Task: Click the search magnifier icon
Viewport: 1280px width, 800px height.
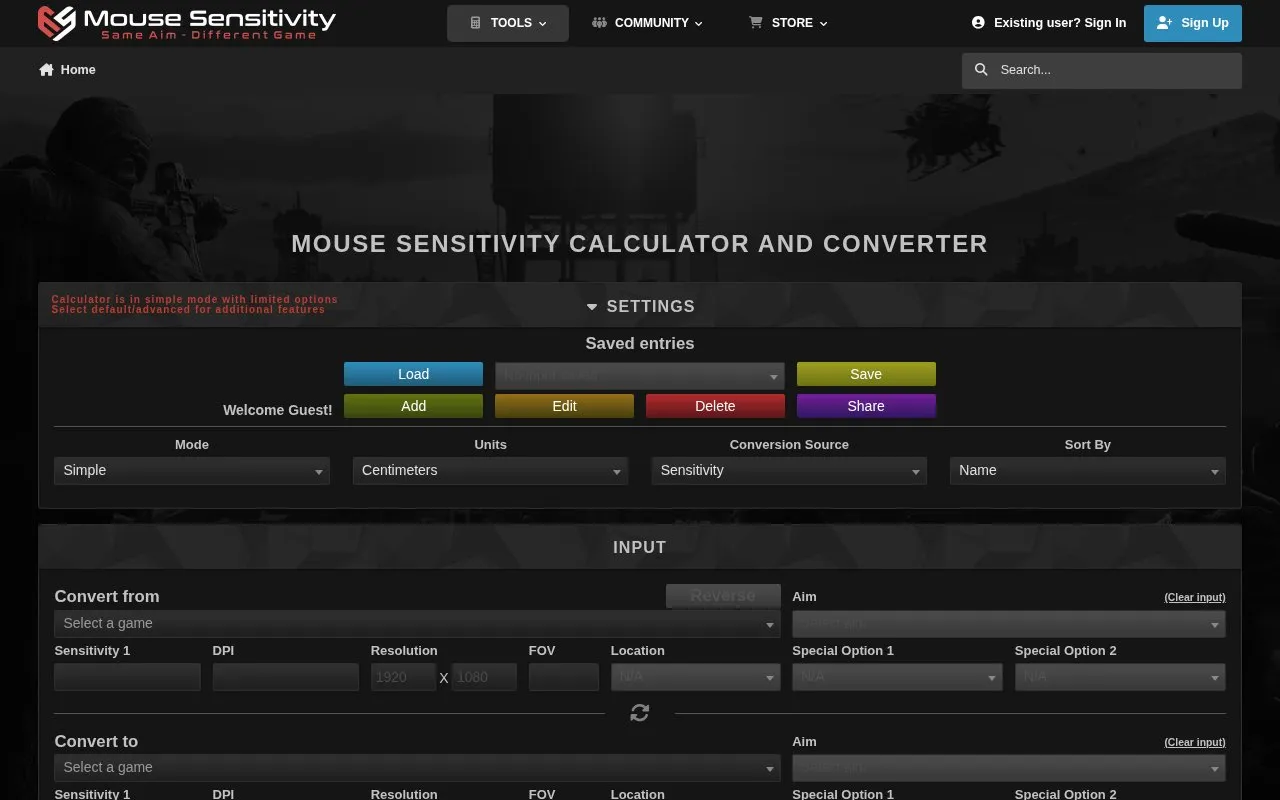Action: (981, 69)
